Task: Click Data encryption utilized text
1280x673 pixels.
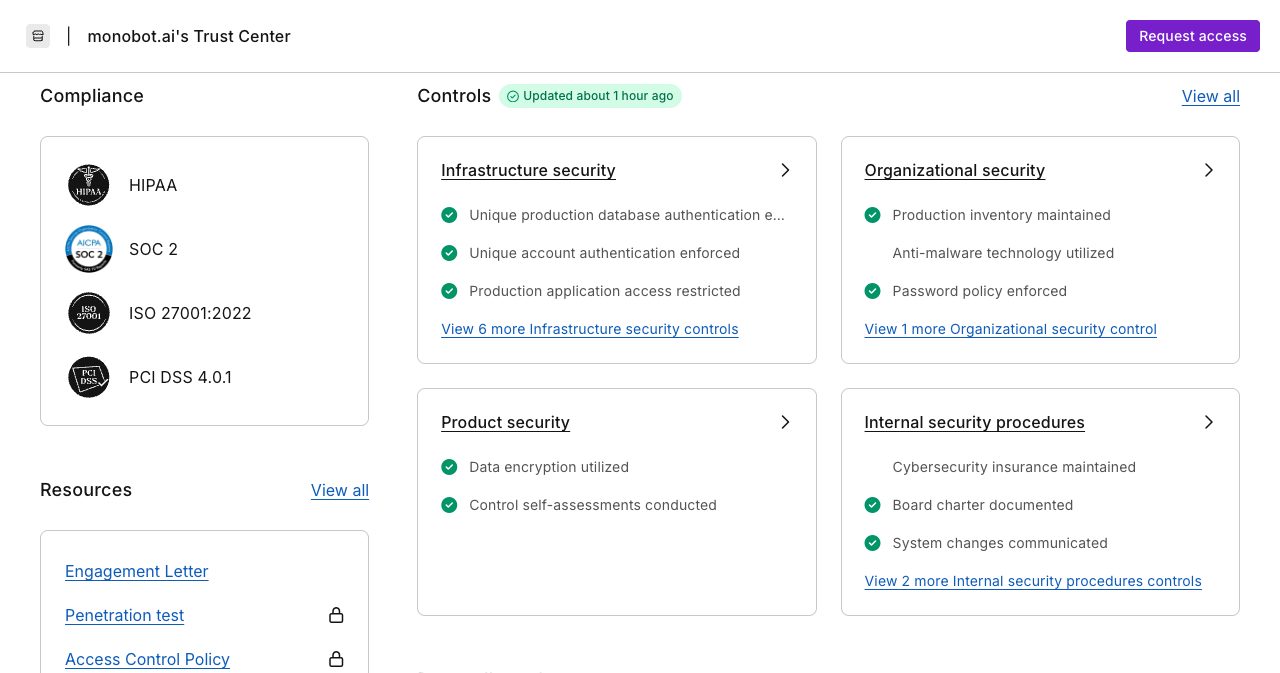Action: (549, 467)
